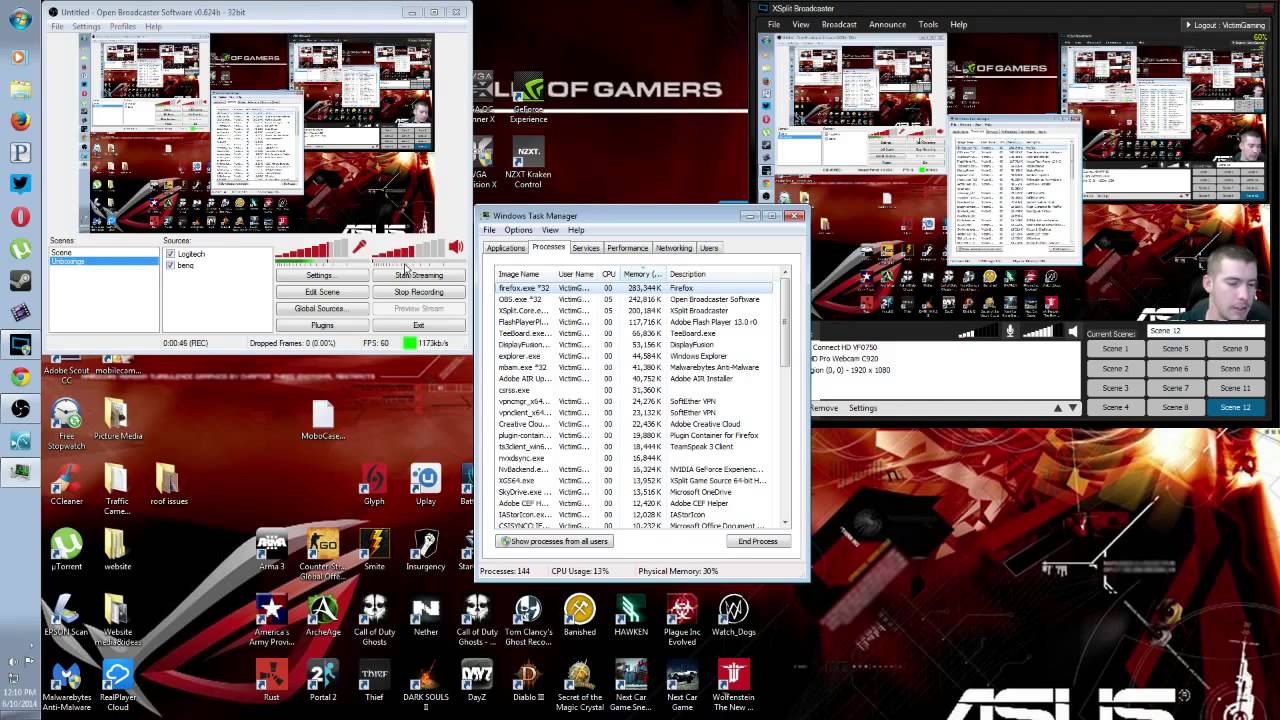Click Settings link under XSplit sources list
The image size is (1280, 720).
tap(863, 408)
